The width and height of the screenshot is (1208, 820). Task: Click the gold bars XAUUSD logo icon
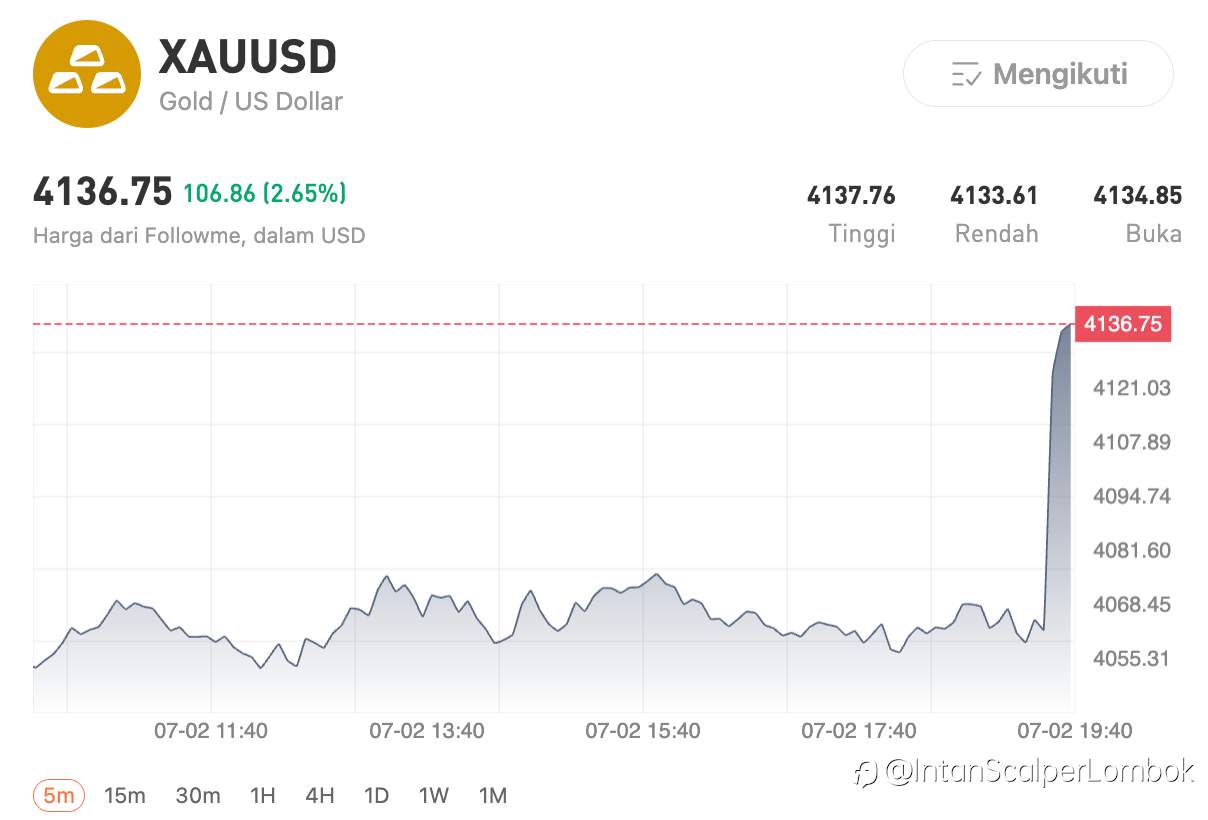88,74
